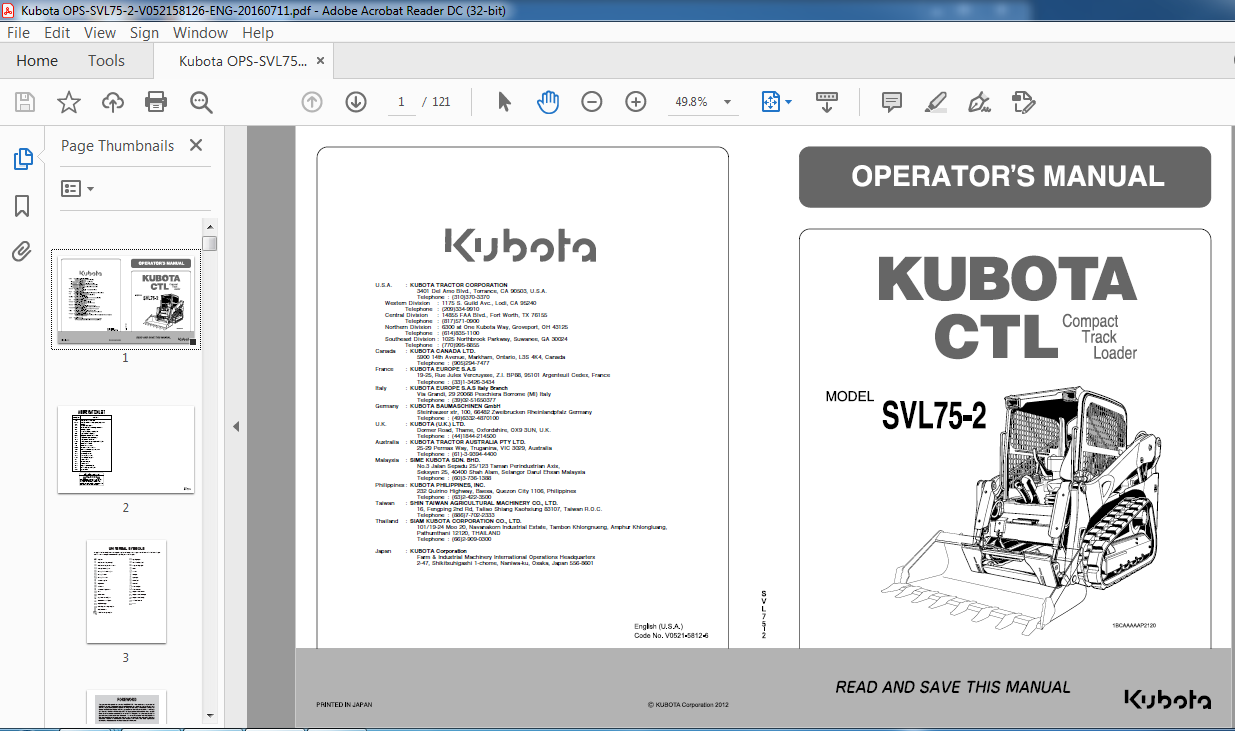Click the Save file icon
Screen dimensions: 1235x731
coord(25,102)
